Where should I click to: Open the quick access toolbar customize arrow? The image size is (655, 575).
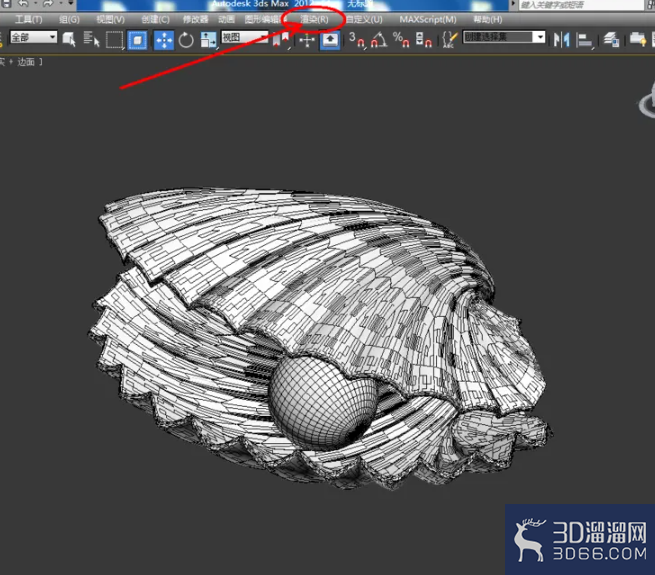click(x=71, y=4)
